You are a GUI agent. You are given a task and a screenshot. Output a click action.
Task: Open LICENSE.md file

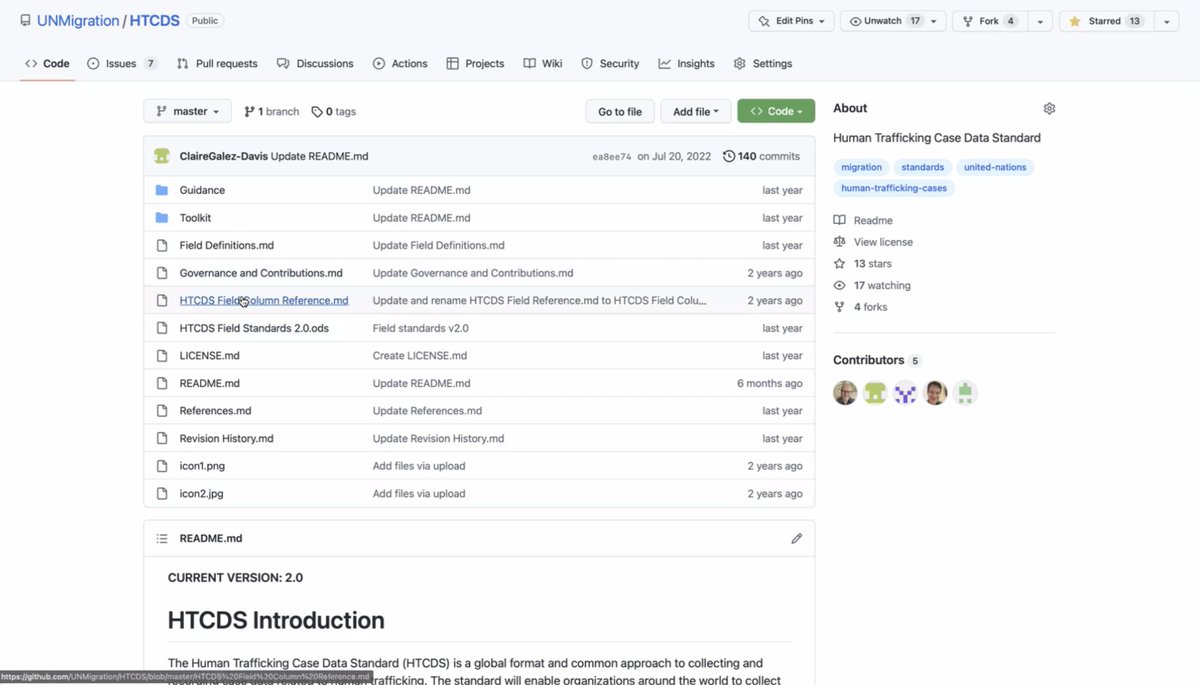coord(210,356)
